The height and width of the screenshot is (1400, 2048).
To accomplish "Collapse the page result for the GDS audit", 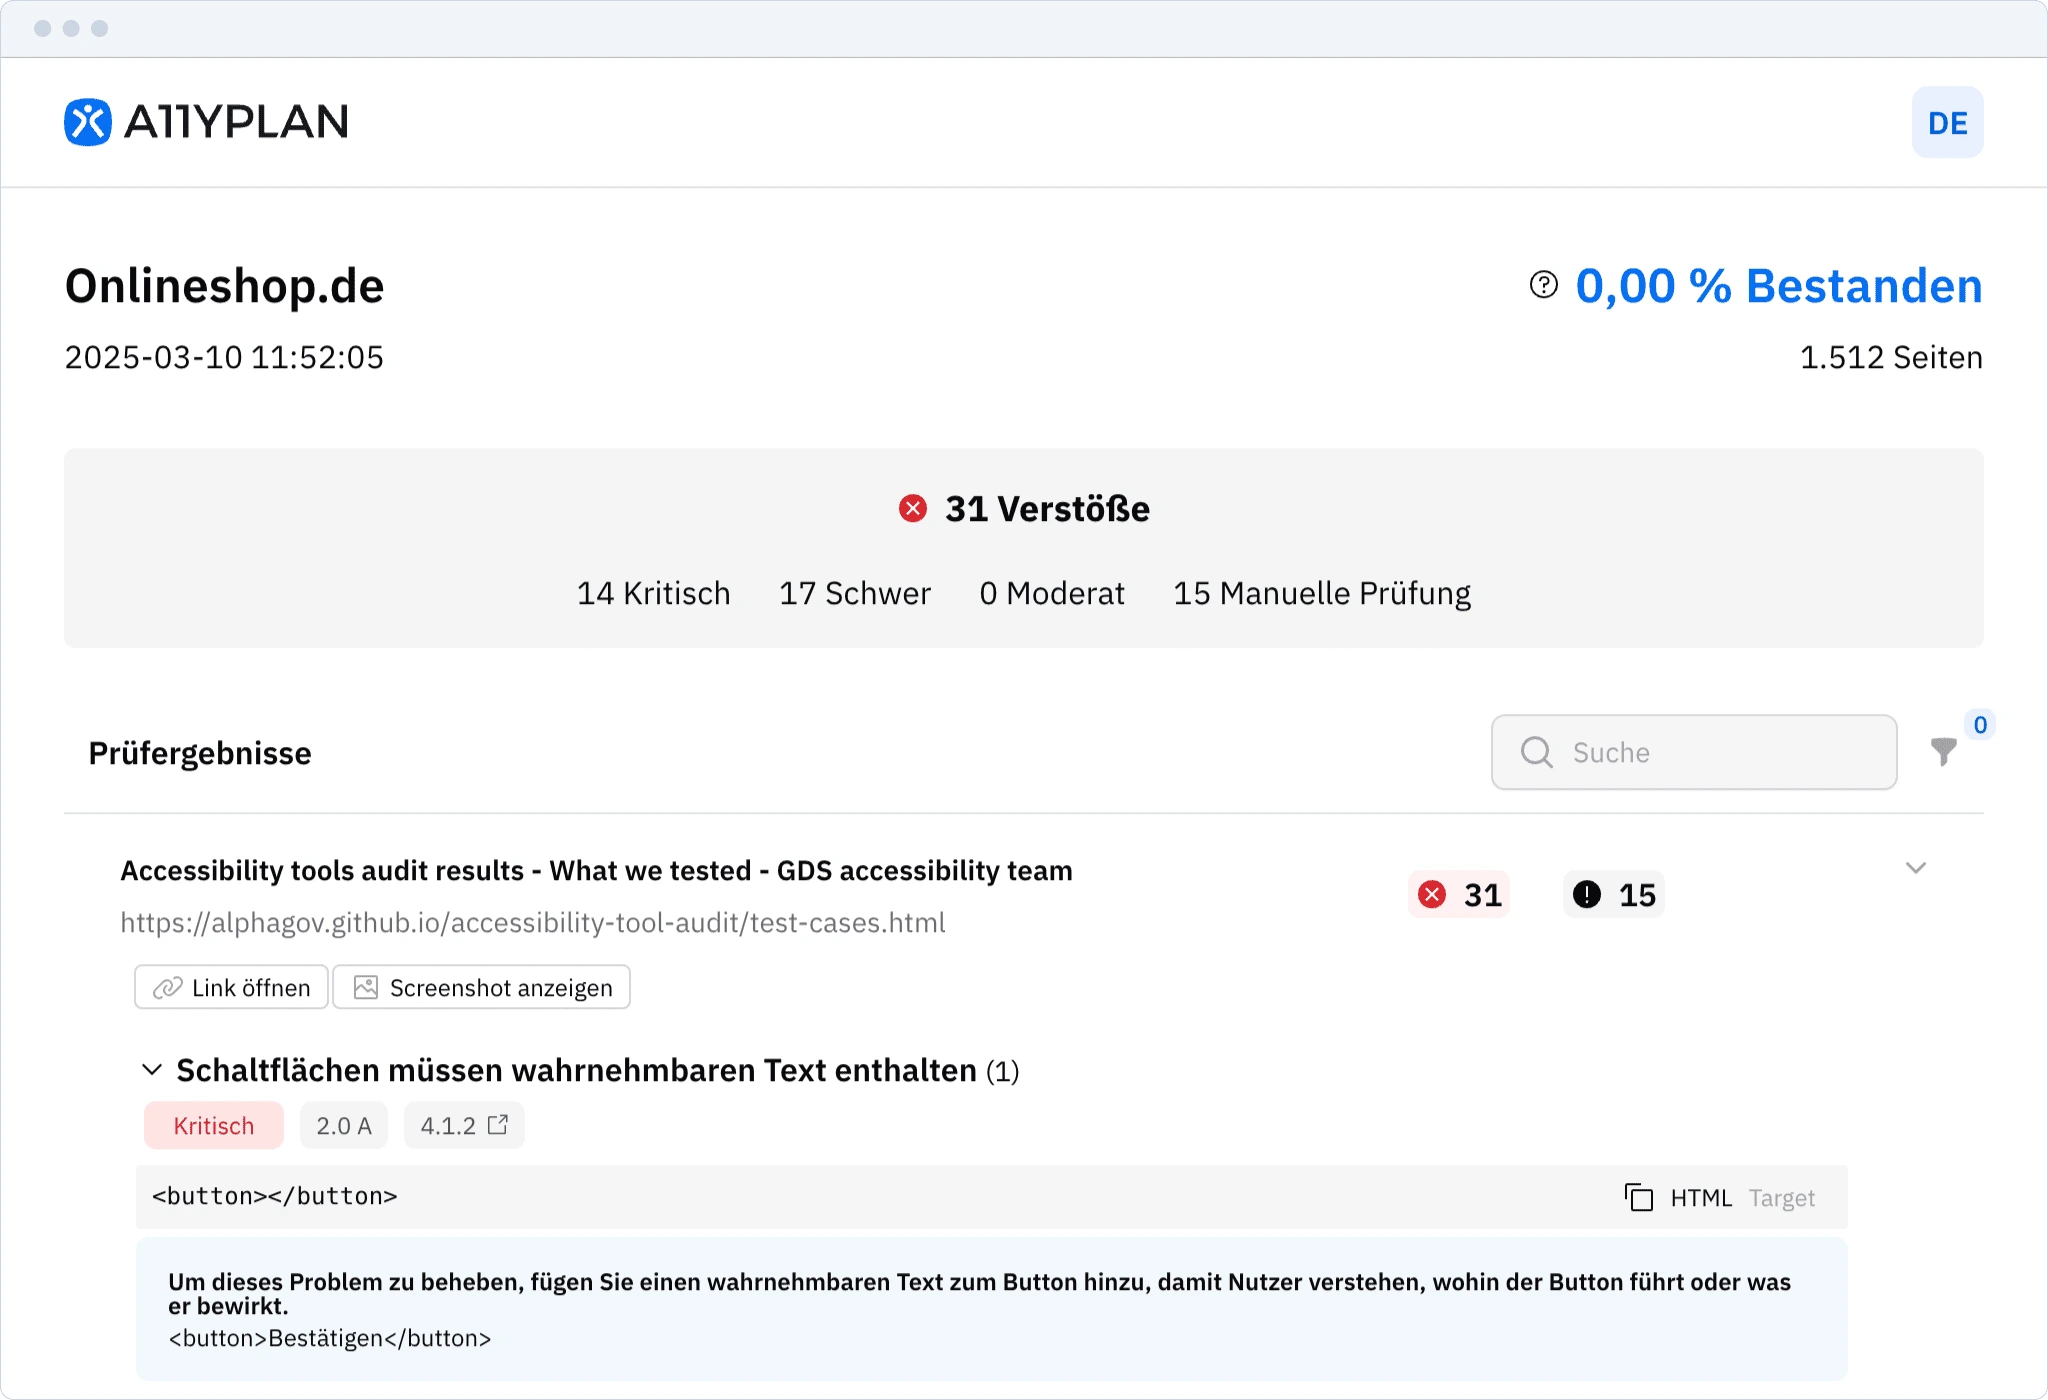I will coord(1917,868).
